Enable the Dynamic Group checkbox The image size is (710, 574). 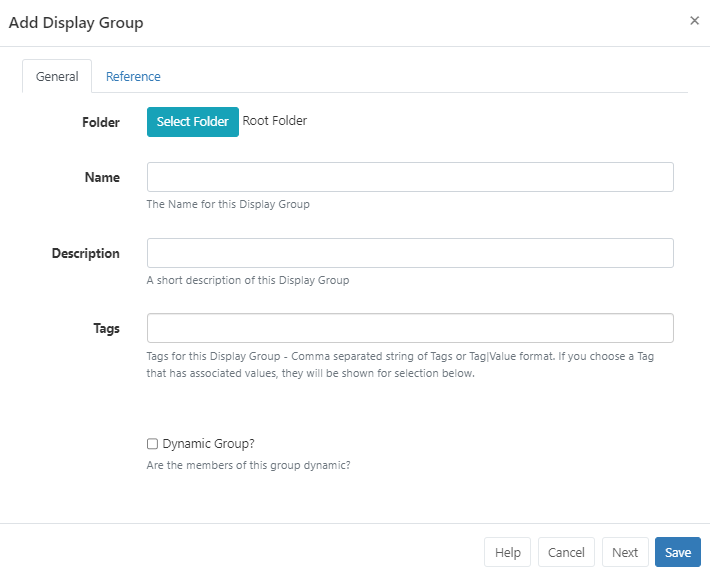153,444
